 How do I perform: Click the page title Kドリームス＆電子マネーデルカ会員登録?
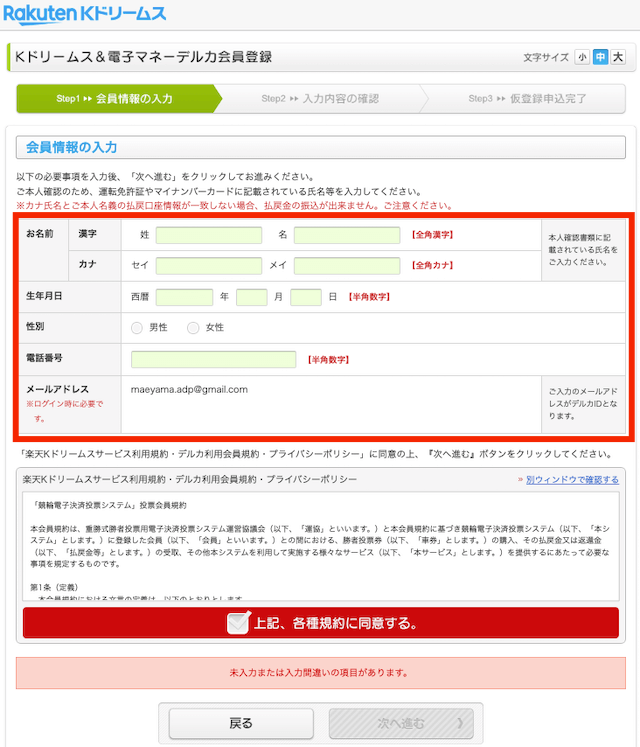coord(143,57)
